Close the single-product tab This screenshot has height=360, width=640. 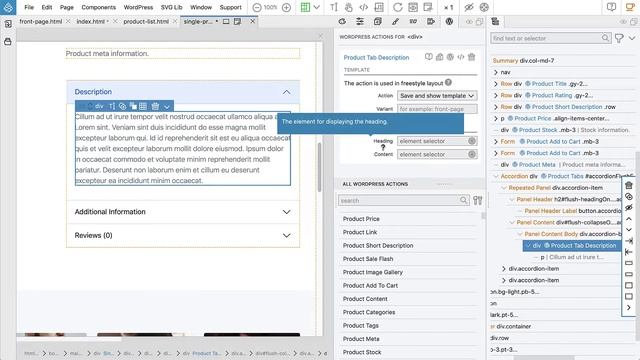pyautogui.click(x=253, y=21)
